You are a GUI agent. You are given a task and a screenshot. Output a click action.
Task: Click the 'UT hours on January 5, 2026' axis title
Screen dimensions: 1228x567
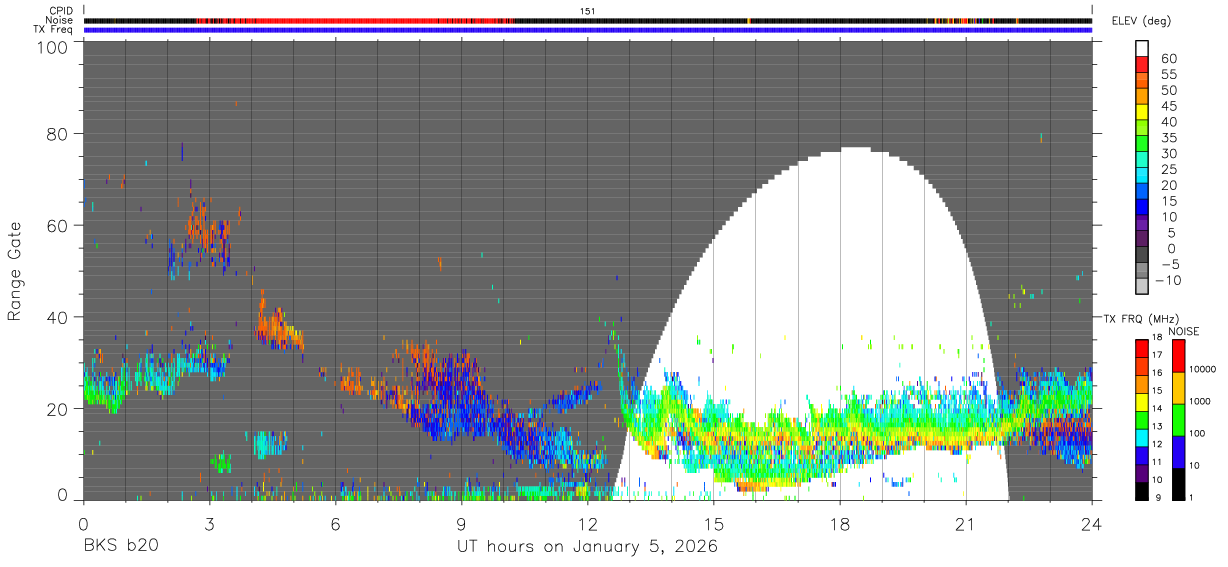pyautogui.click(x=587, y=547)
